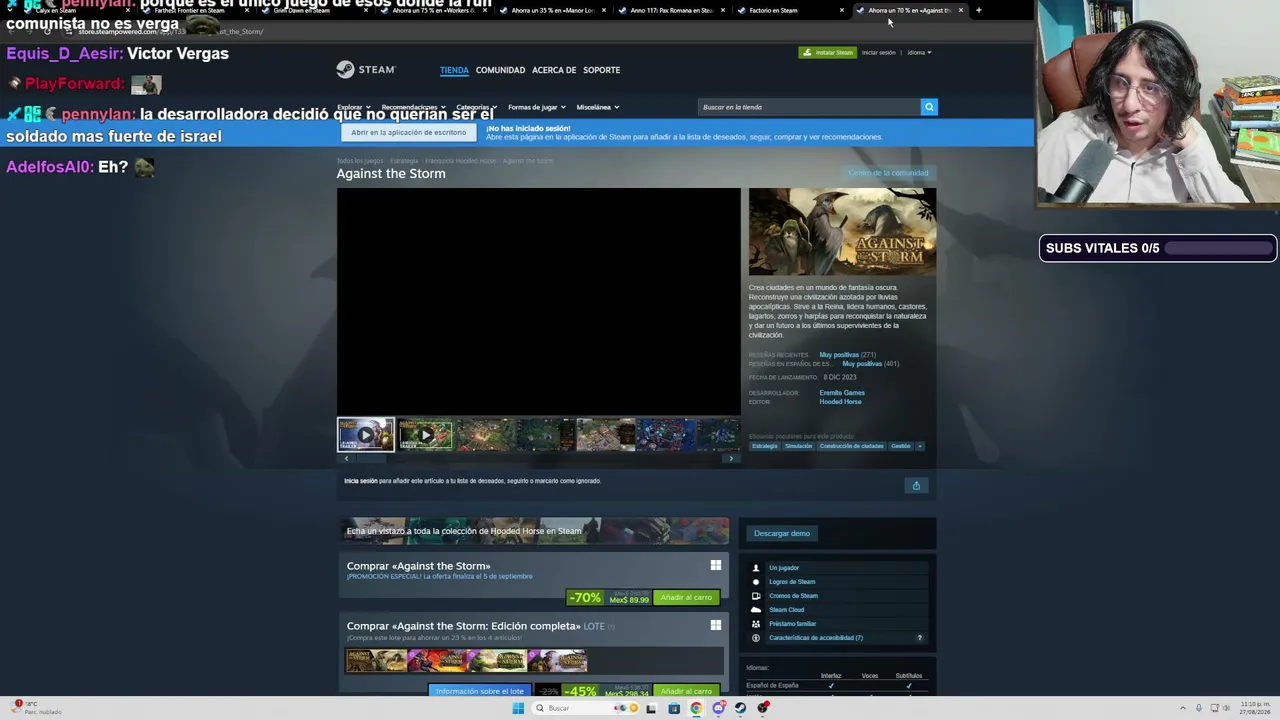Play the second trailer thumbnail in the gallery
The width and height of the screenshot is (1280, 720).
coord(426,435)
